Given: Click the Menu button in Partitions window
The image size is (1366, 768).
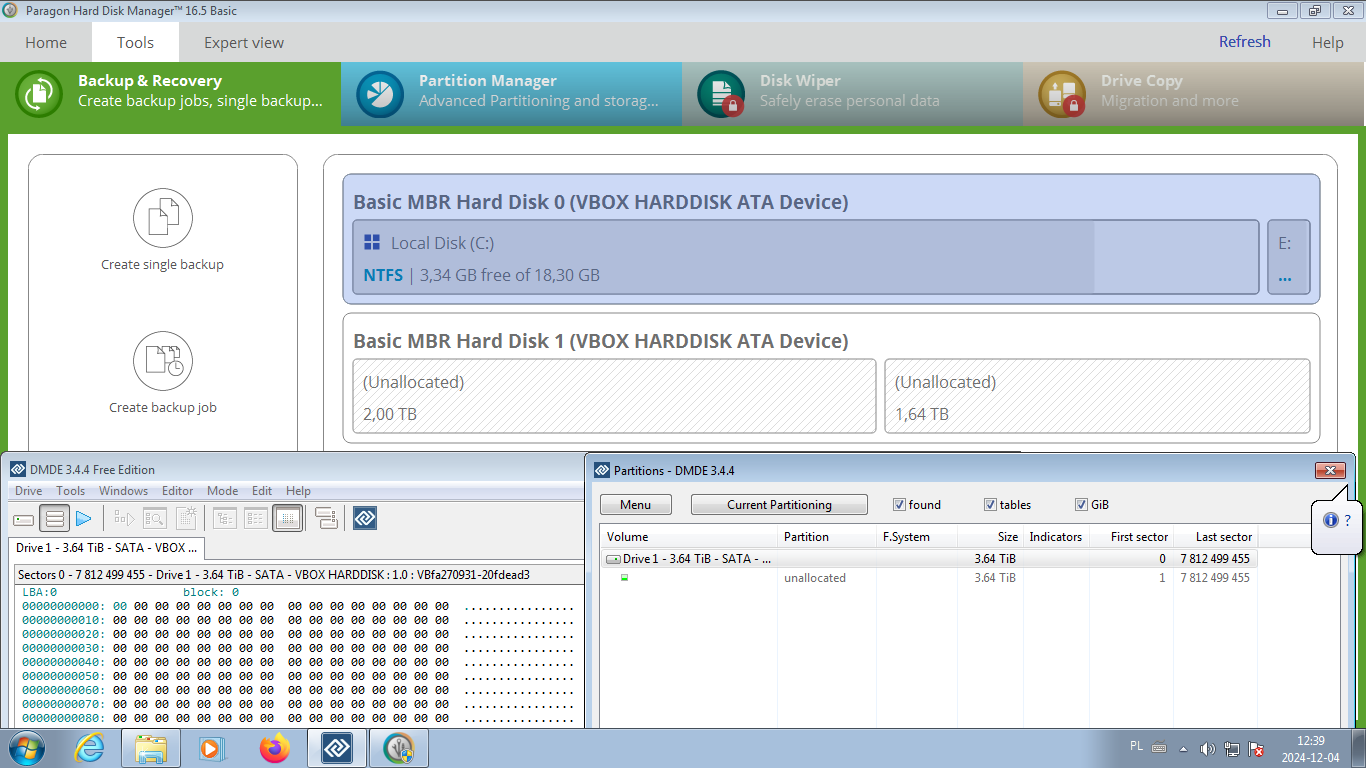Looking at the screenshot, I should (635, 505).
